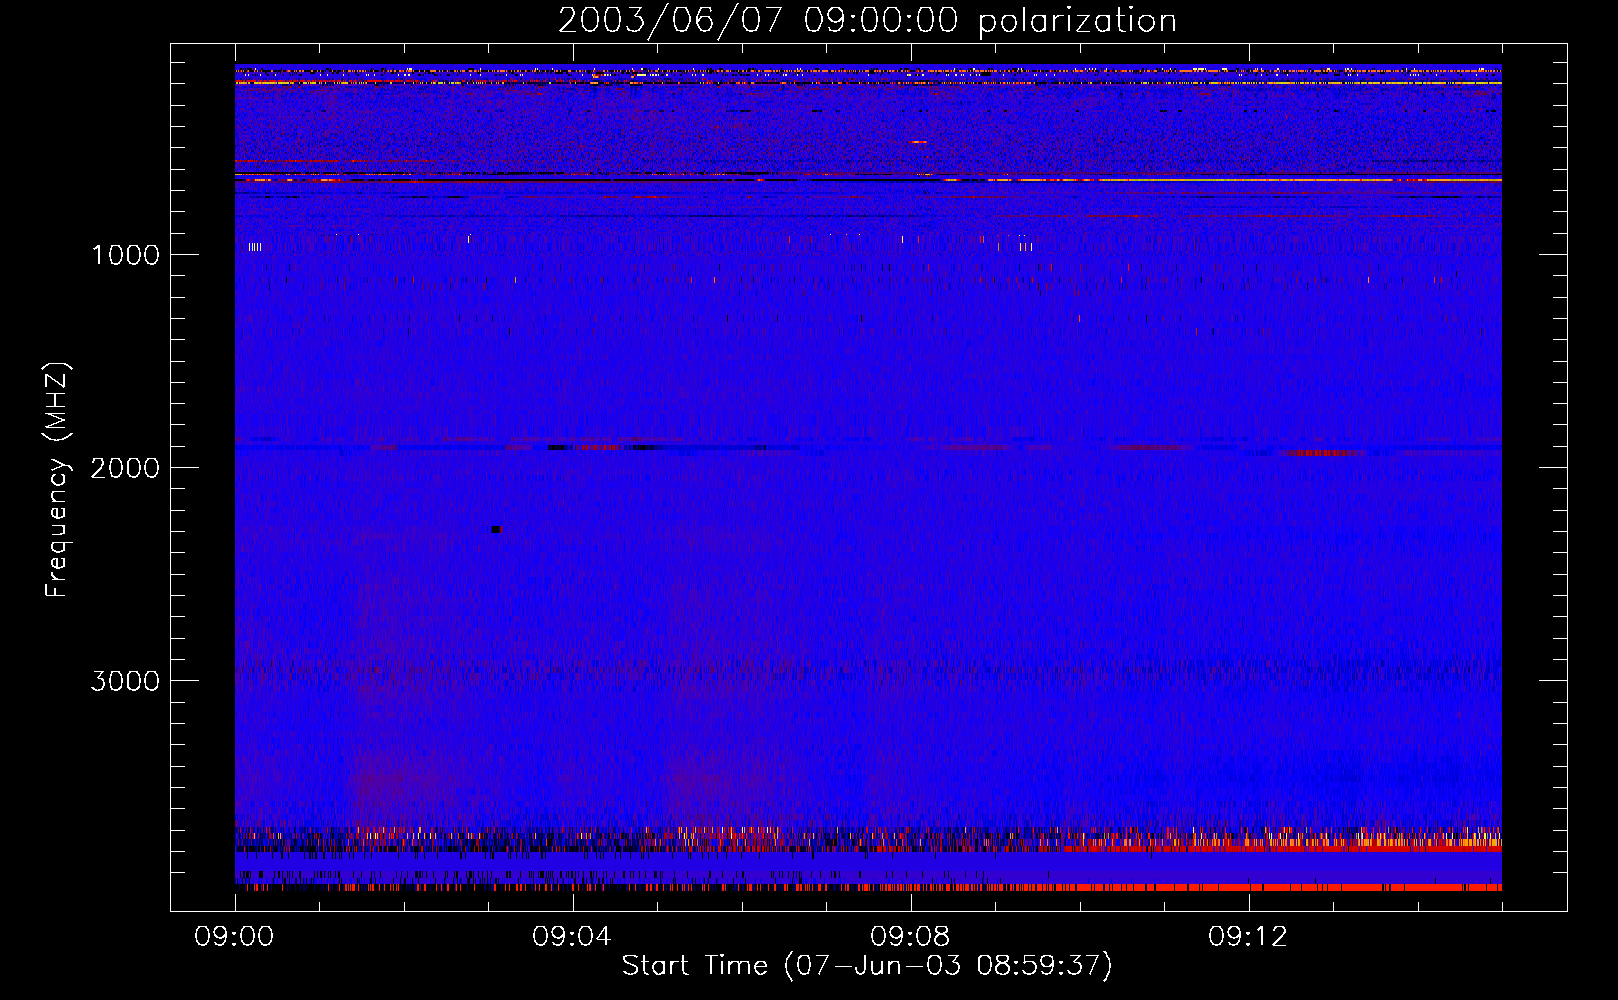
Task: Click the 2000 frequency tick label
Action: (x=125, y=468)
